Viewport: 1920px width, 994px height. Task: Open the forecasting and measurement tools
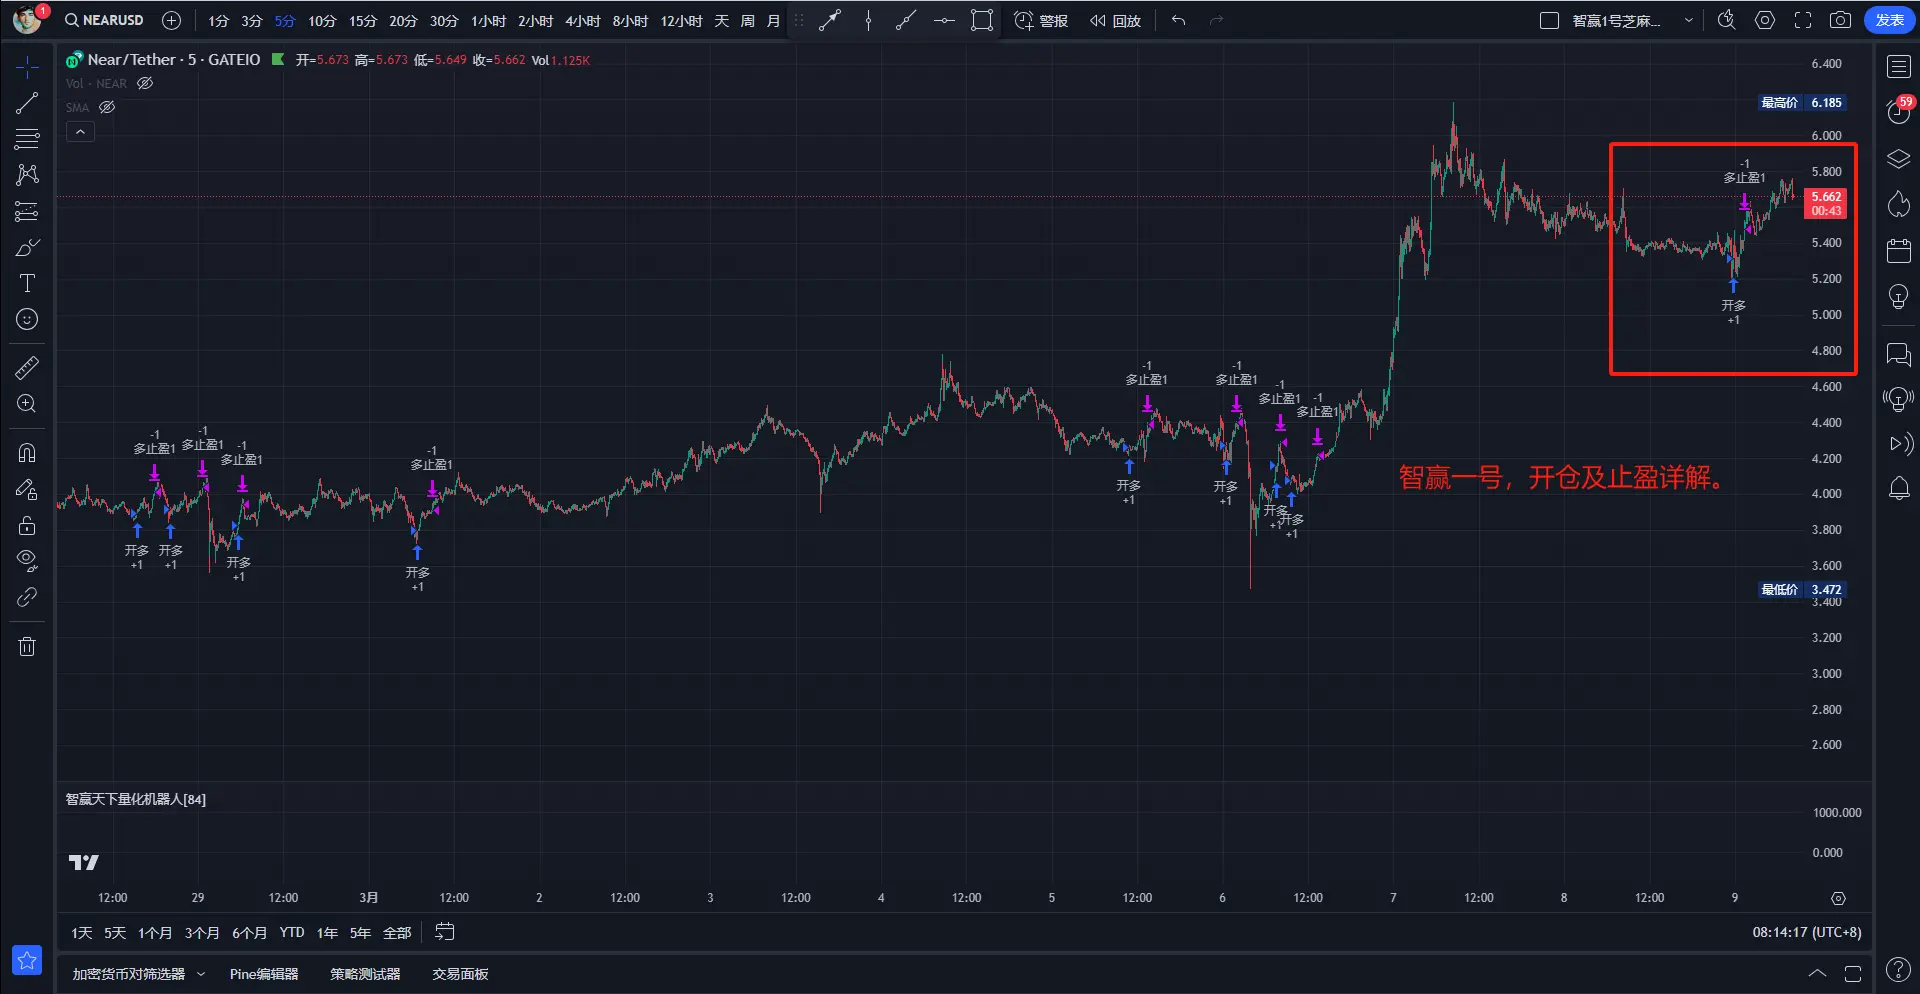point(27,211)
